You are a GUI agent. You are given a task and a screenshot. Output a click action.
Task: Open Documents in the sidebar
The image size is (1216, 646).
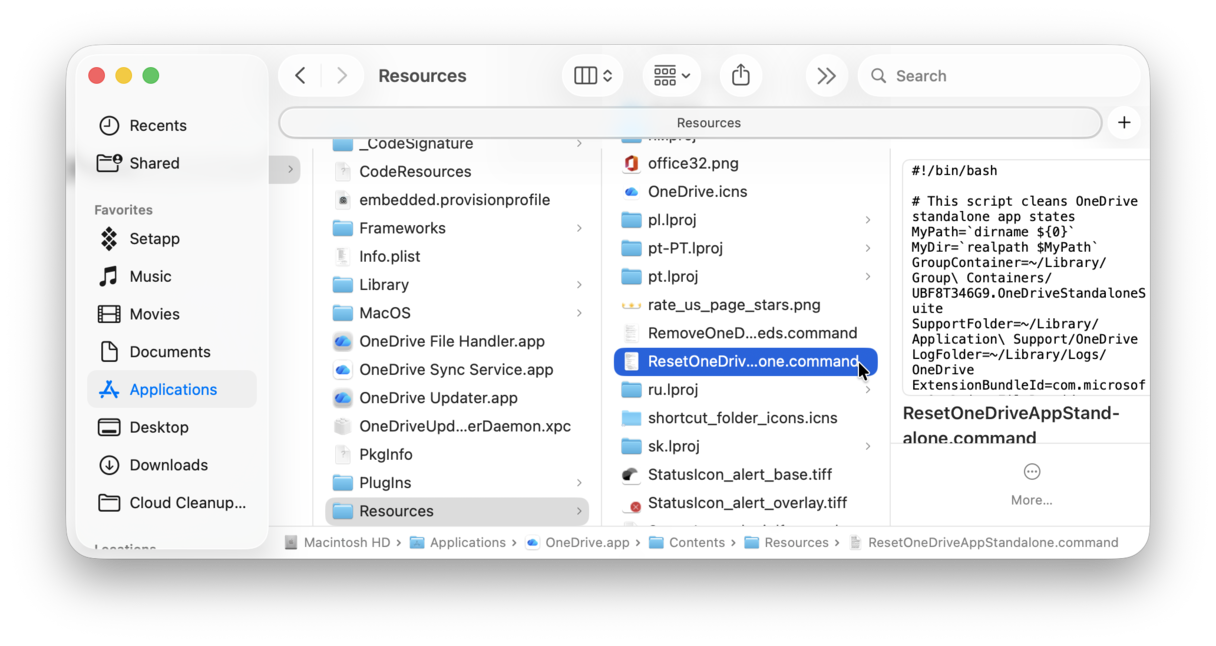(x=170, y=352)
